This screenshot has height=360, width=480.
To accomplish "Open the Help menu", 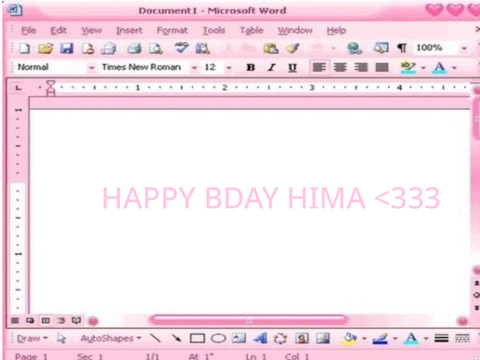I will (336, 31).
